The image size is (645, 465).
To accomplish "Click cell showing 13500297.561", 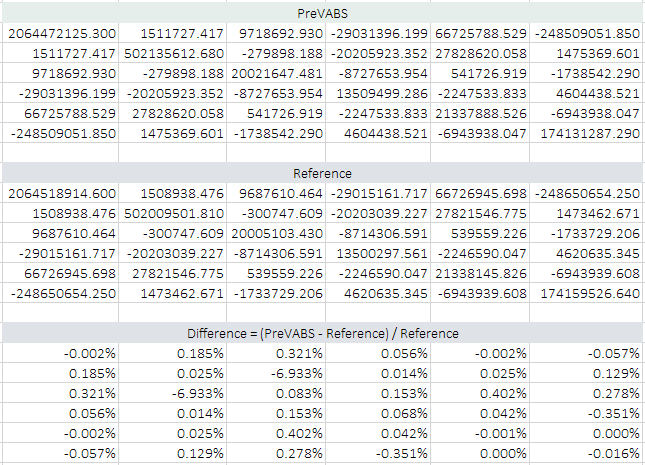I will pyautogui.click(x=380, y=252).
